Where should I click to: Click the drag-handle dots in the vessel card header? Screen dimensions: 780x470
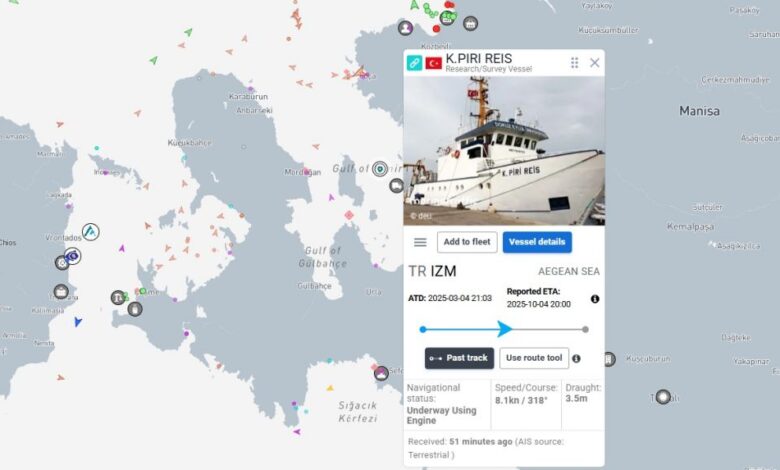tap(575, 63)
